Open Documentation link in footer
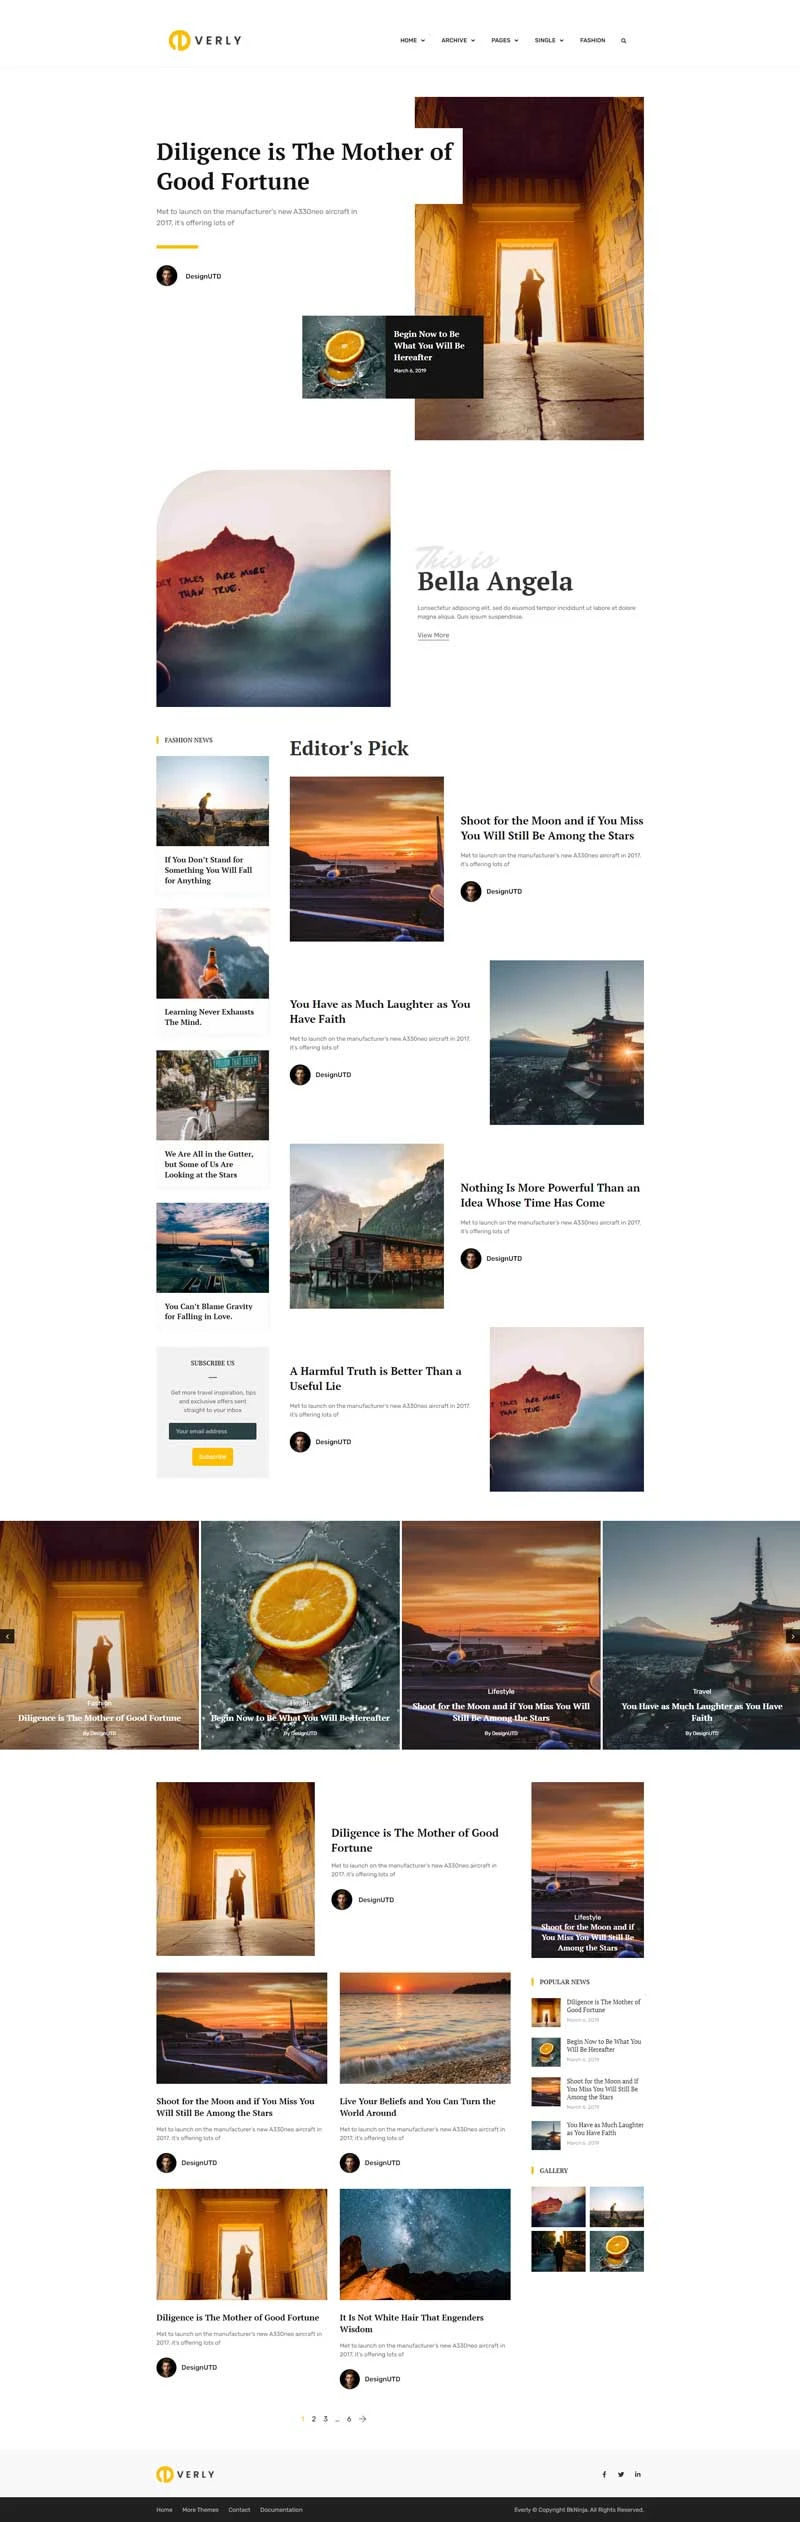This screenshot has height=2522, width=800. [281, 2509]
